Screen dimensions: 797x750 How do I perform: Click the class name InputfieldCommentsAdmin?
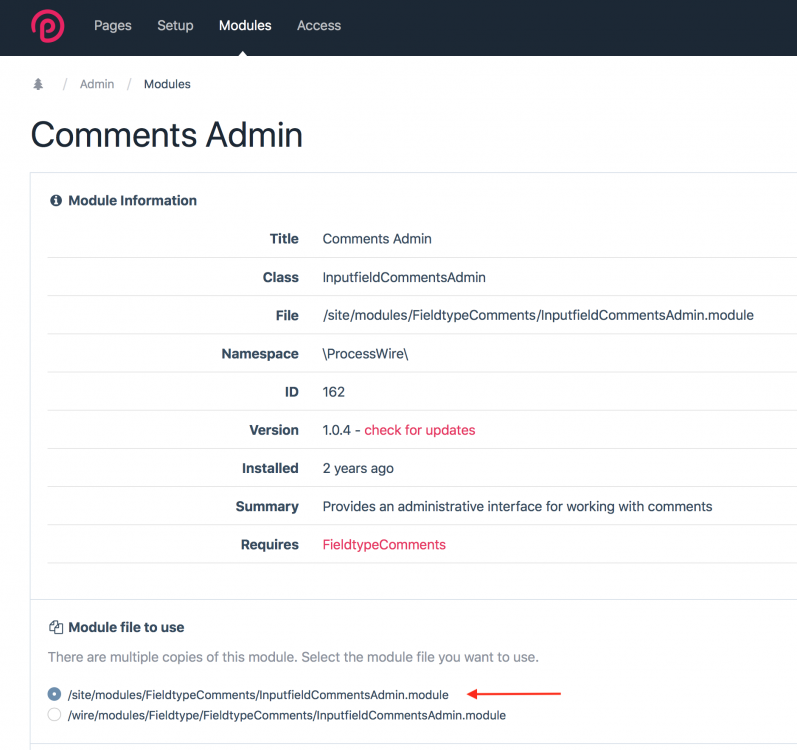404,277
